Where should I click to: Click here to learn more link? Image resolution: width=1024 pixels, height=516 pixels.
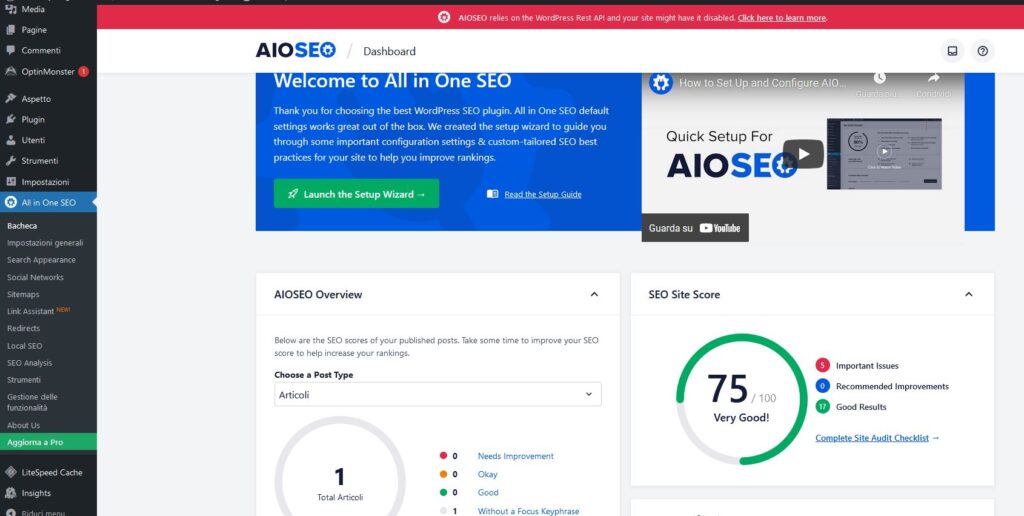(x=782, y=18)
